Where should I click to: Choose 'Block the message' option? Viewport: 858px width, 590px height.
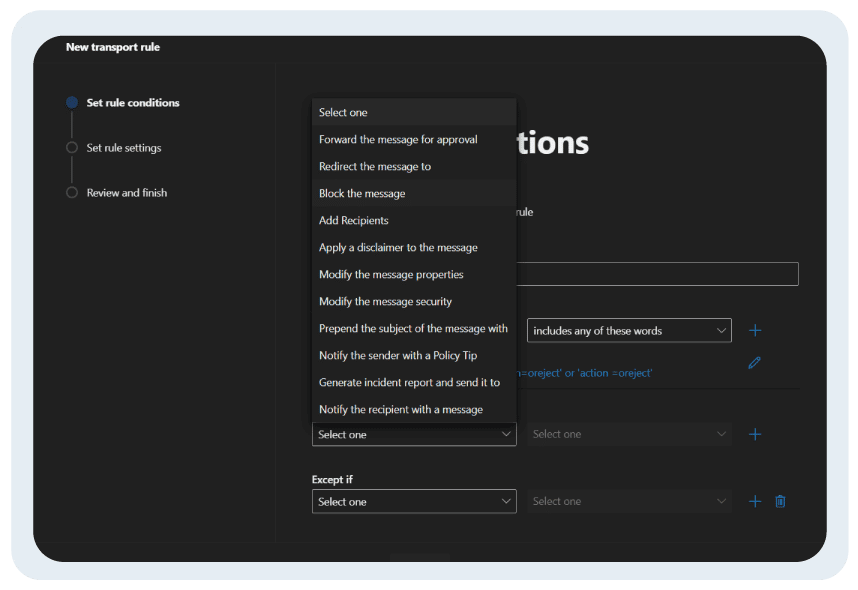pos(362,193)
